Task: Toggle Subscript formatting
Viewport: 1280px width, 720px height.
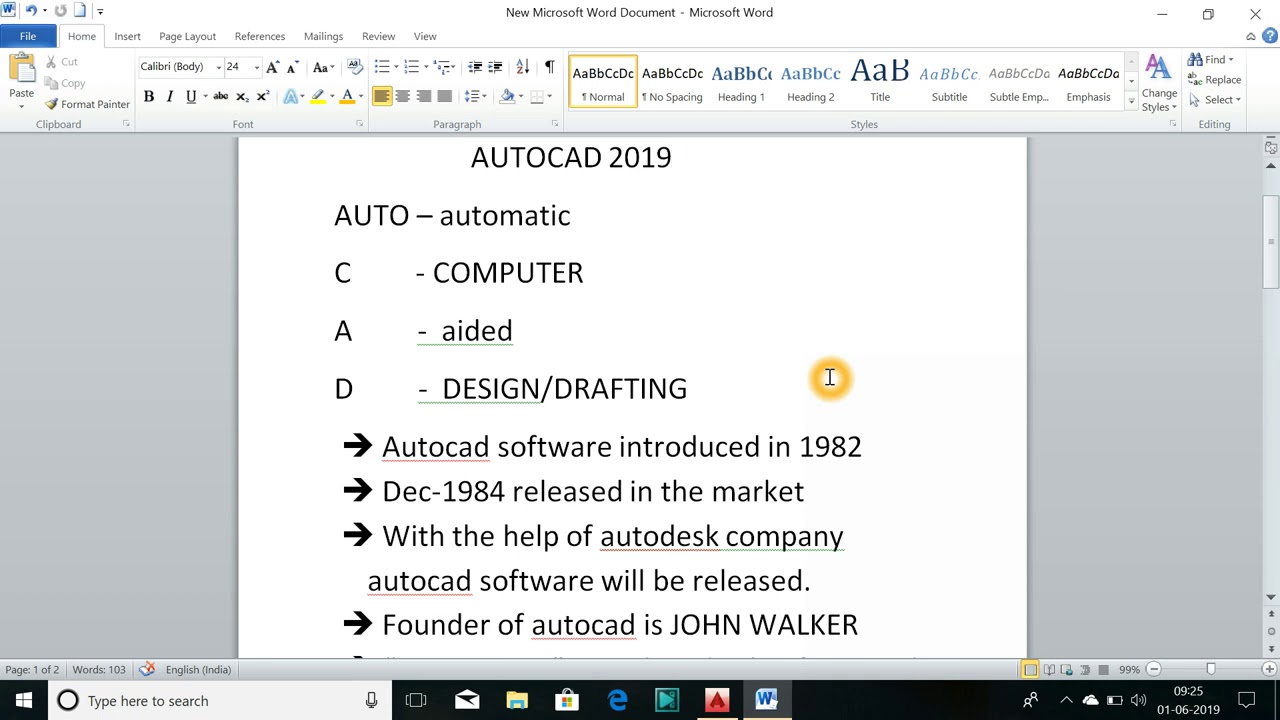Action: point(242,96)
